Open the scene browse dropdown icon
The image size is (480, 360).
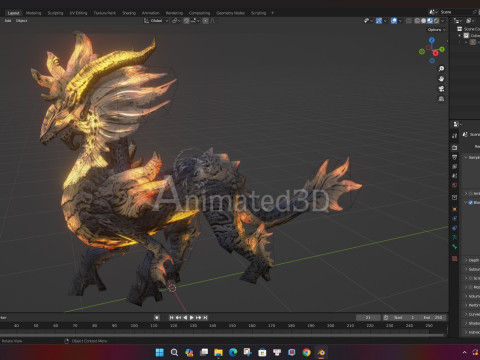(433, 12)
